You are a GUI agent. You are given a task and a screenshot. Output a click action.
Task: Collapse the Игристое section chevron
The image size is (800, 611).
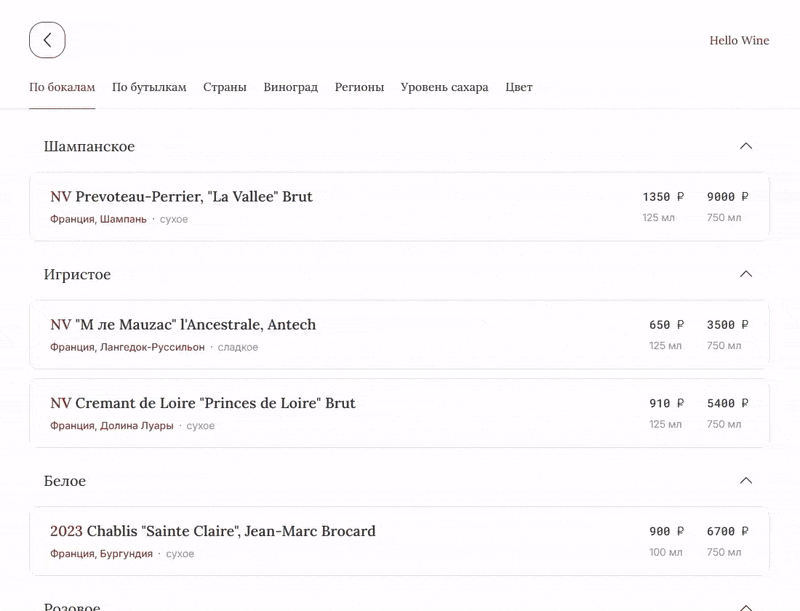[x=745, y=274]
